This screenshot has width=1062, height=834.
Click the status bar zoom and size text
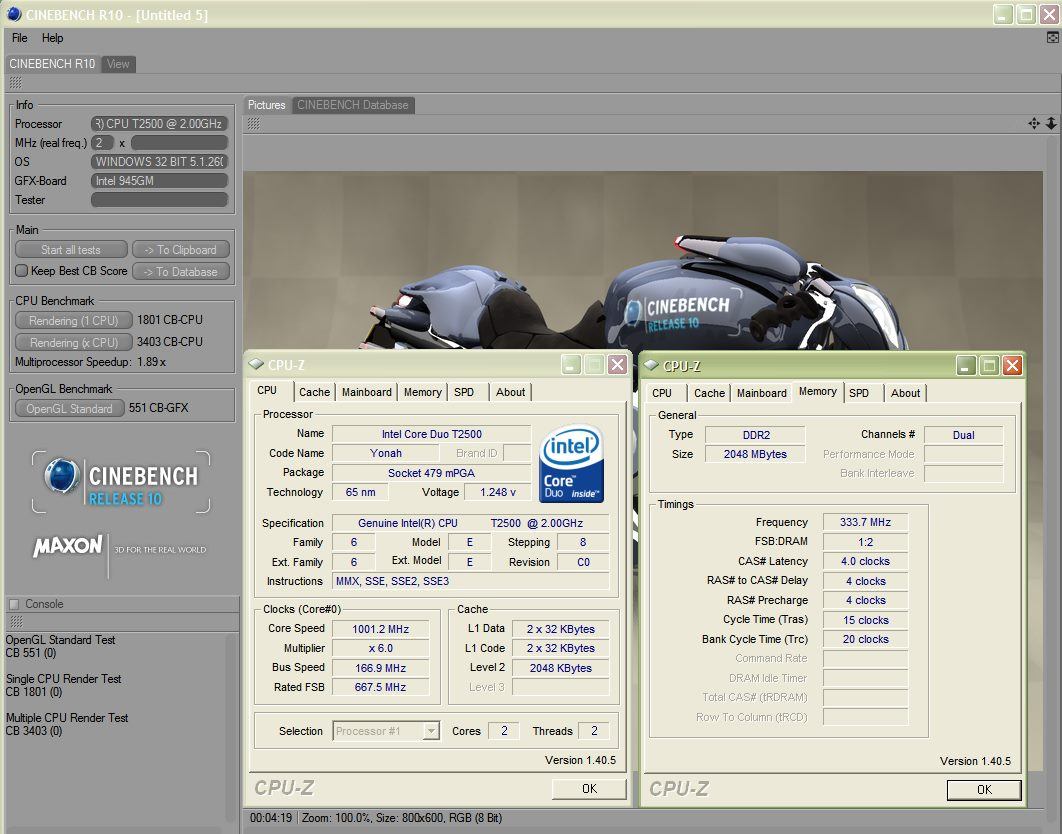pos(402,818)
